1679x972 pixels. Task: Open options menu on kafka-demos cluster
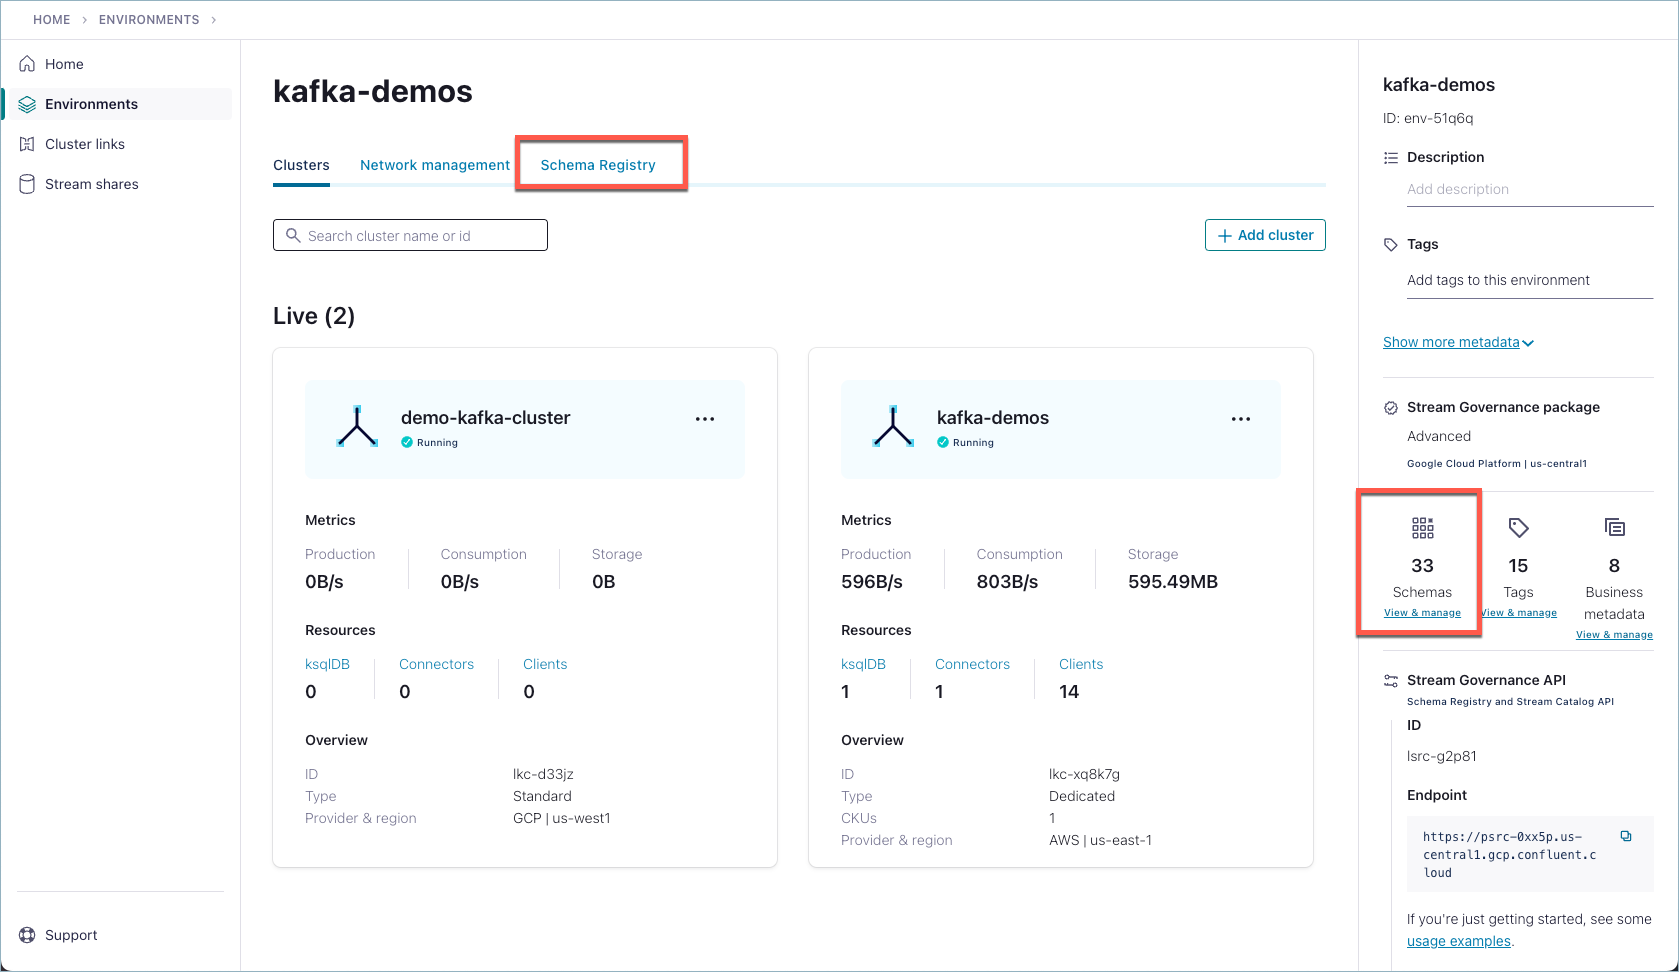click(1241, 418)
